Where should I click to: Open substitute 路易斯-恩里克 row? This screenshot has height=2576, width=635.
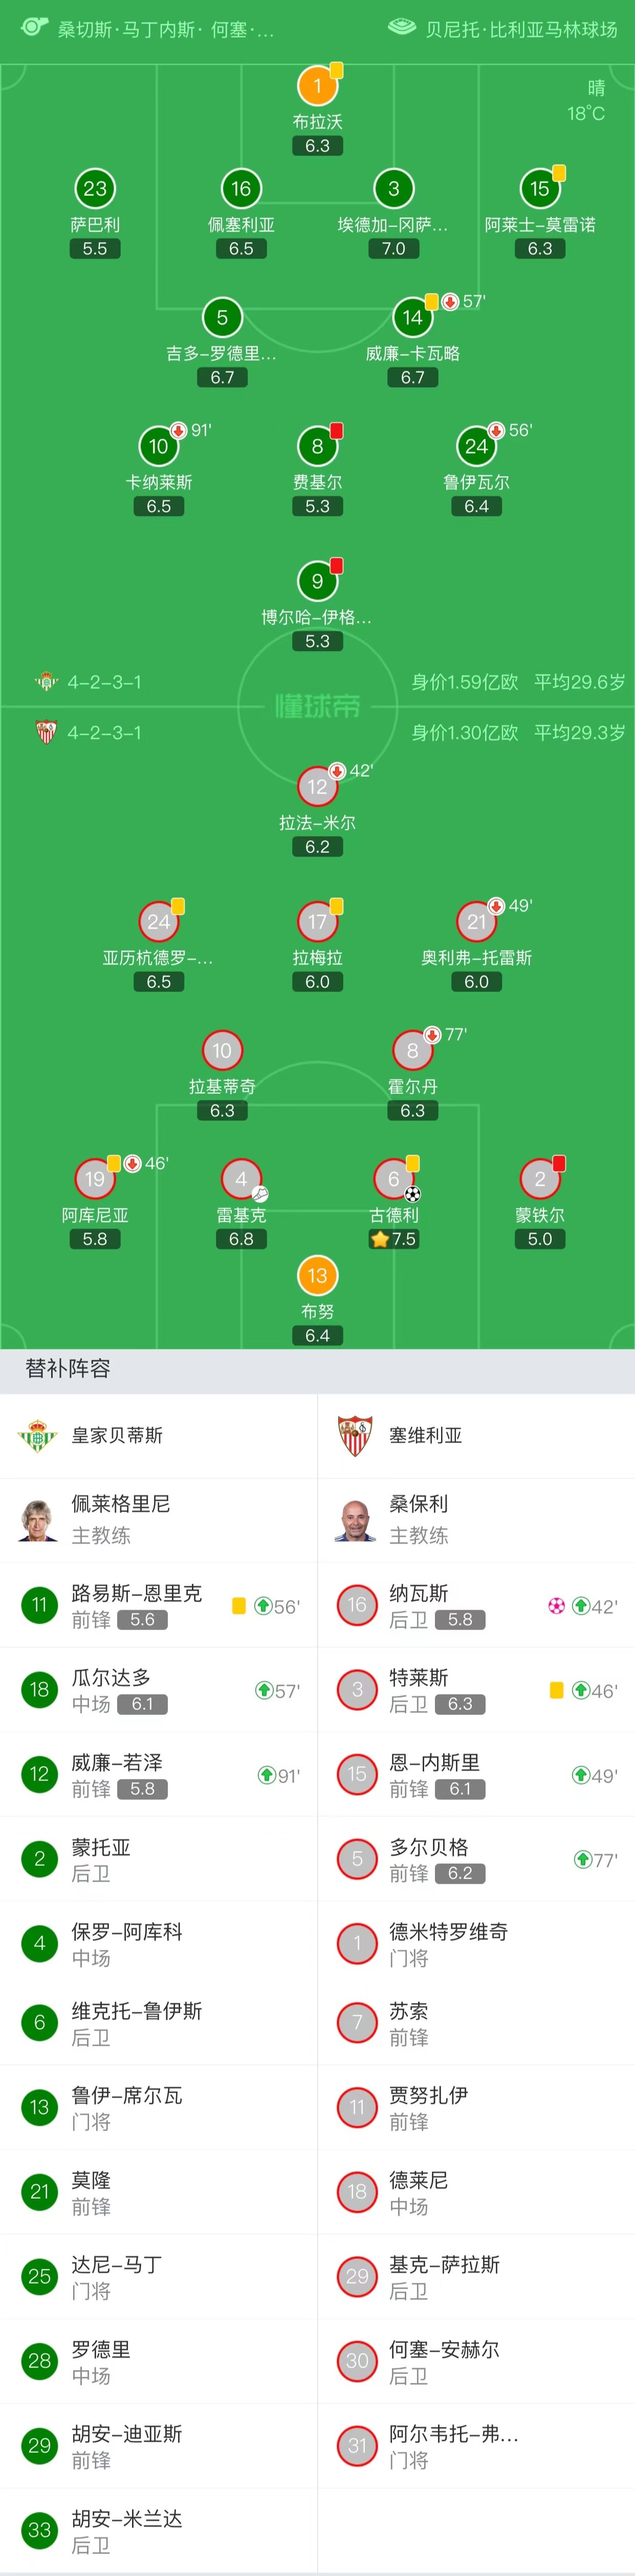pyautogui.click(x=159, y=1606)
